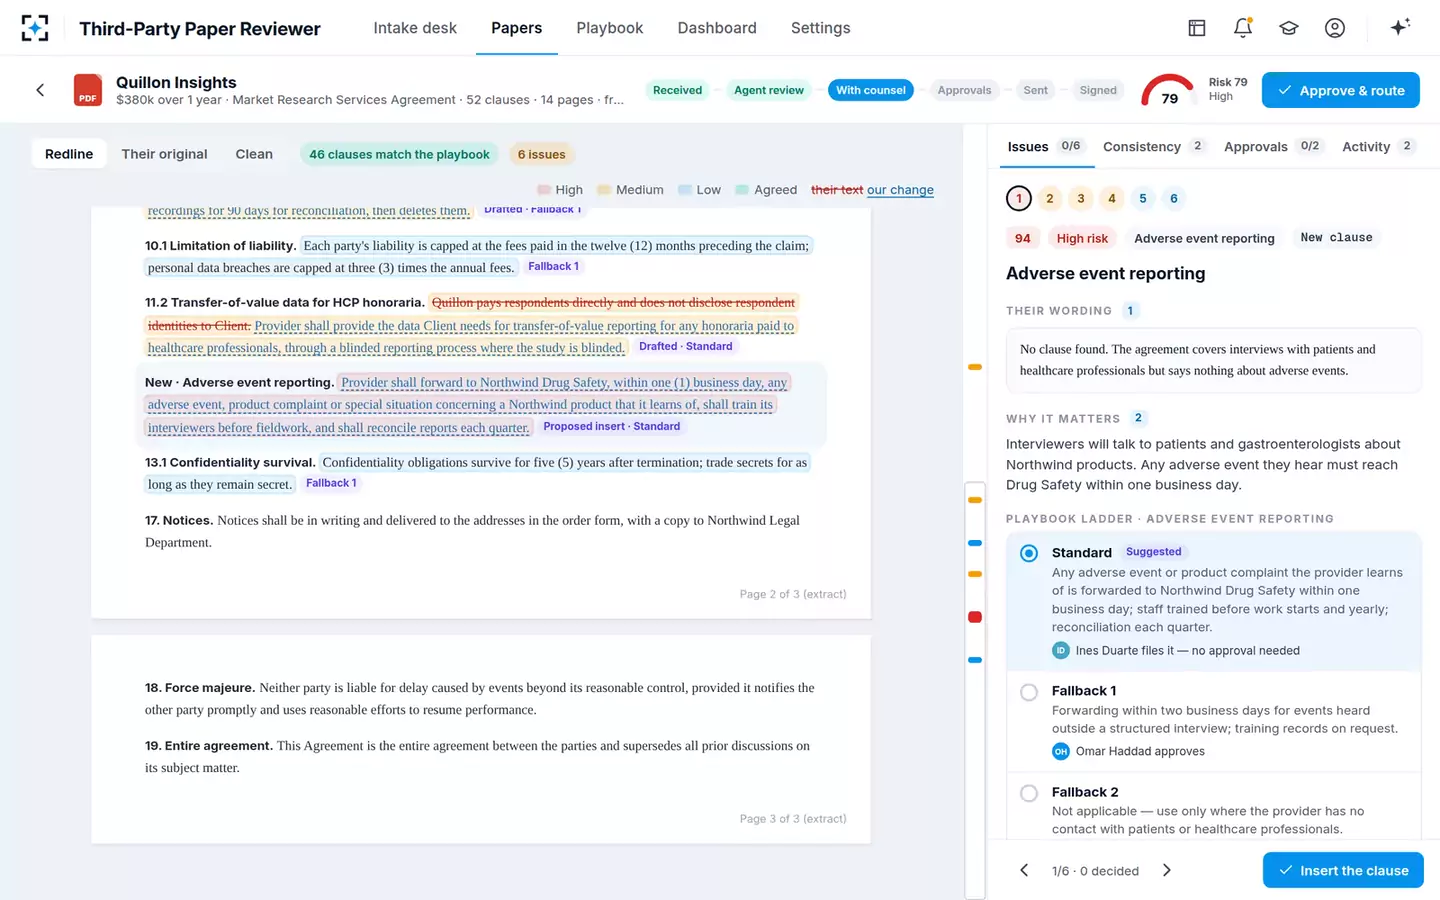Open the Papers navigation tab
This screenshot has height=900, width=1440.
click(x=516, y=28)
